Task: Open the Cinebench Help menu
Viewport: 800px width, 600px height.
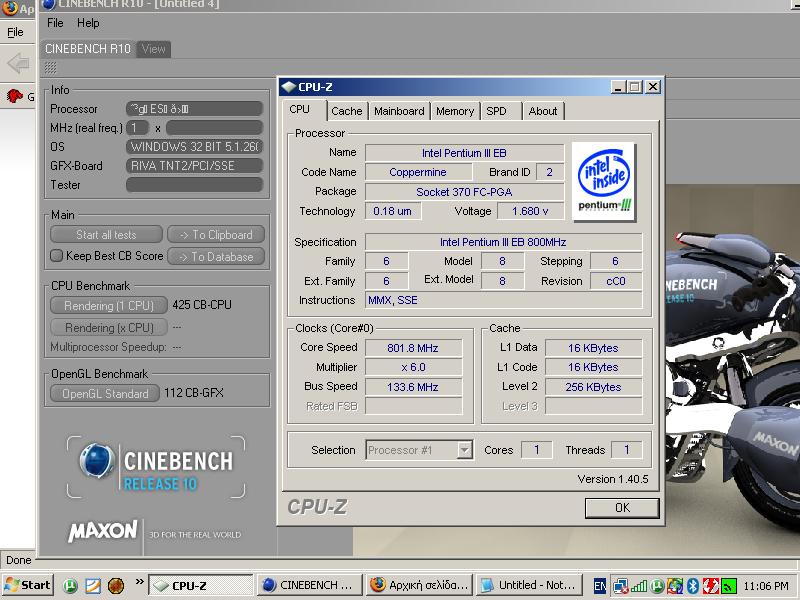Action: (x=88, y=23)
